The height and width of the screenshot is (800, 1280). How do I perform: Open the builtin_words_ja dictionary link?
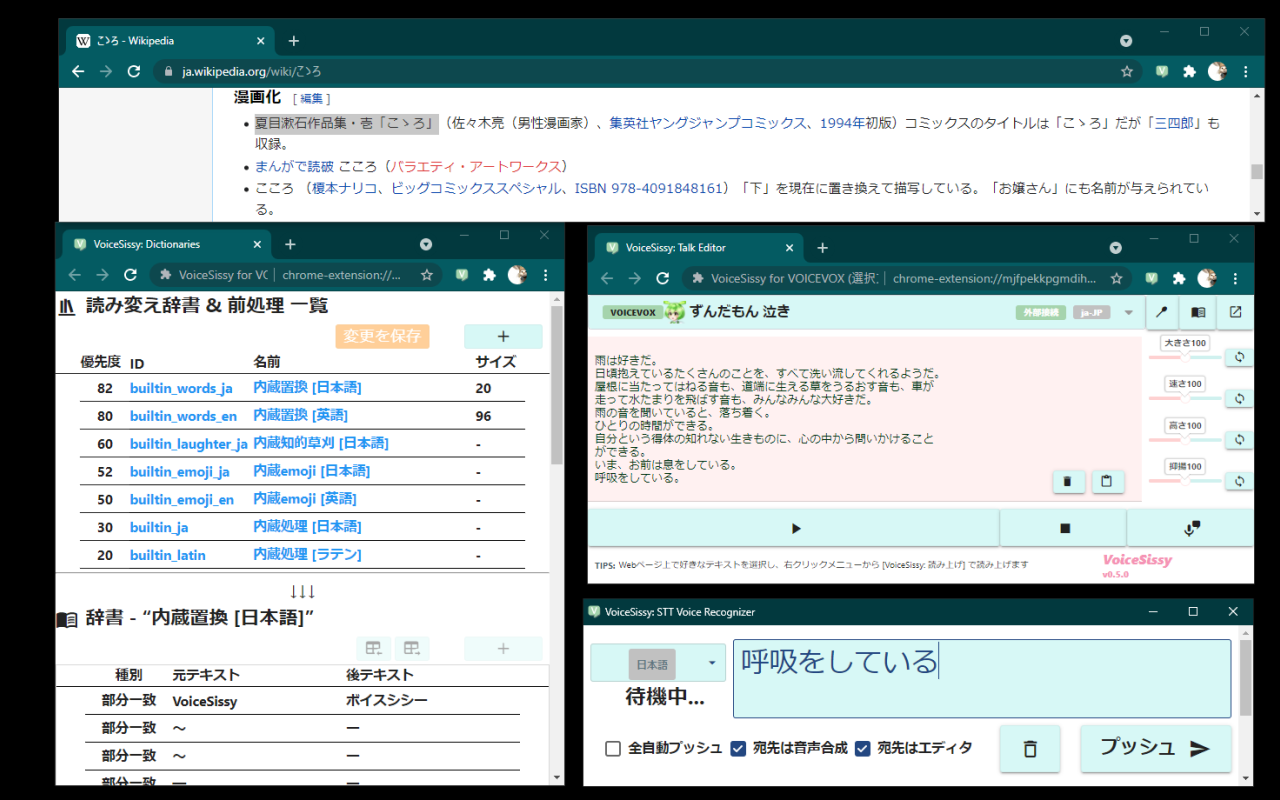[x=181, y=388]
